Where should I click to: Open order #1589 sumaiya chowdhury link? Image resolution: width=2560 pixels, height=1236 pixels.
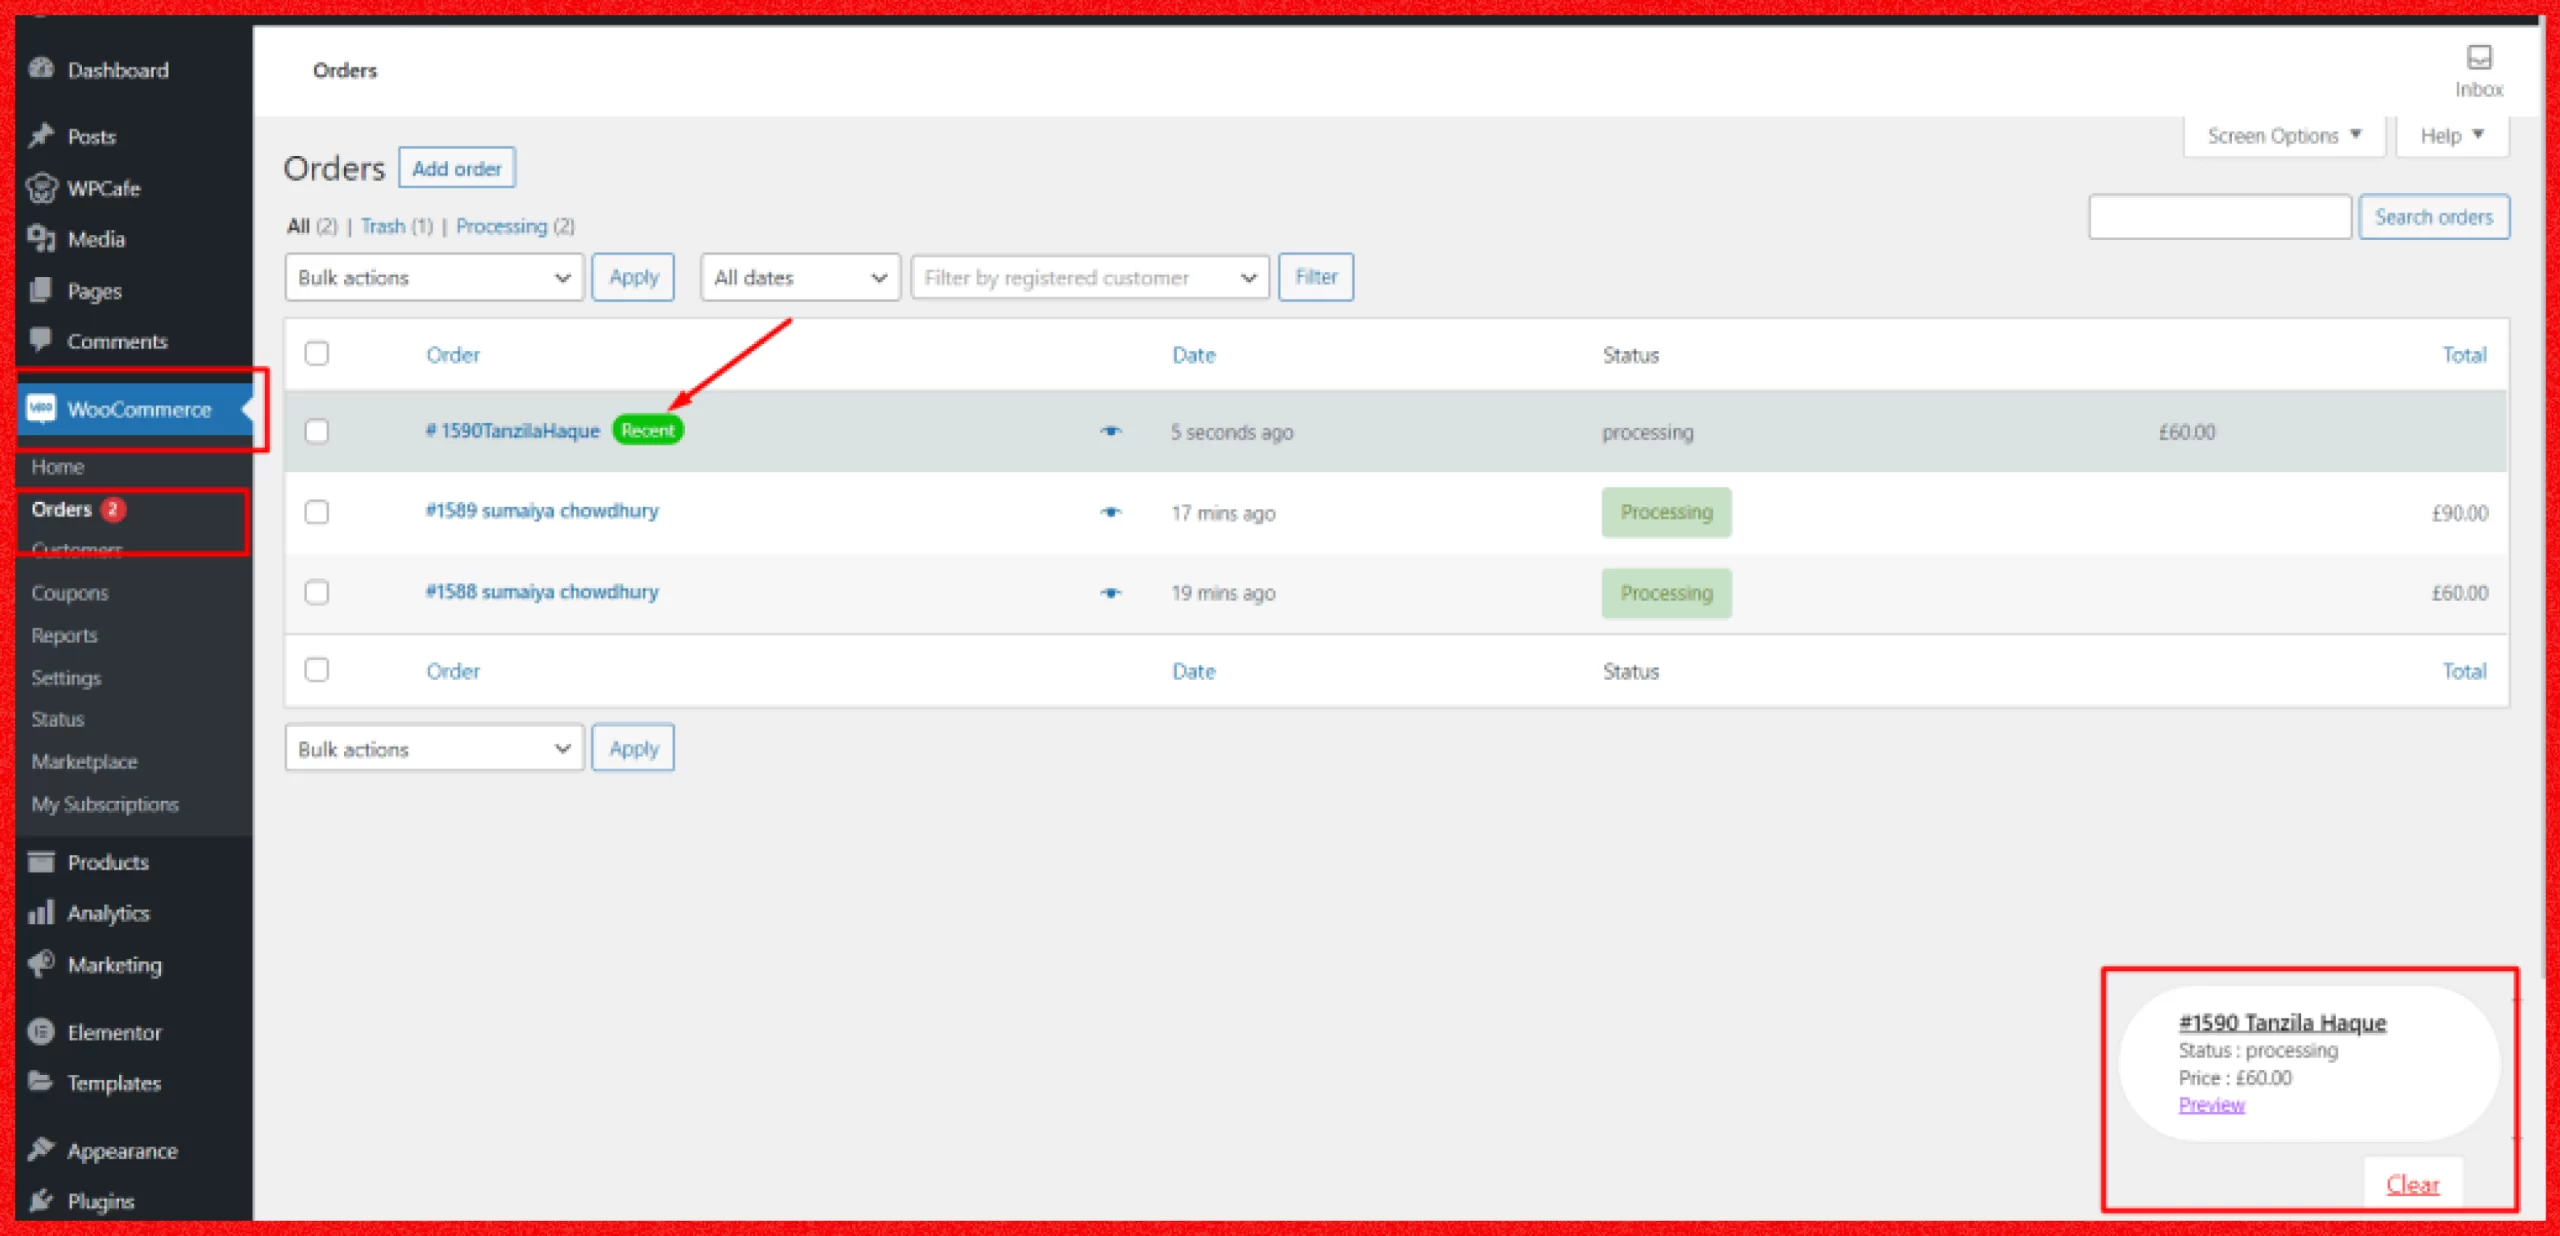coord(542,511)
